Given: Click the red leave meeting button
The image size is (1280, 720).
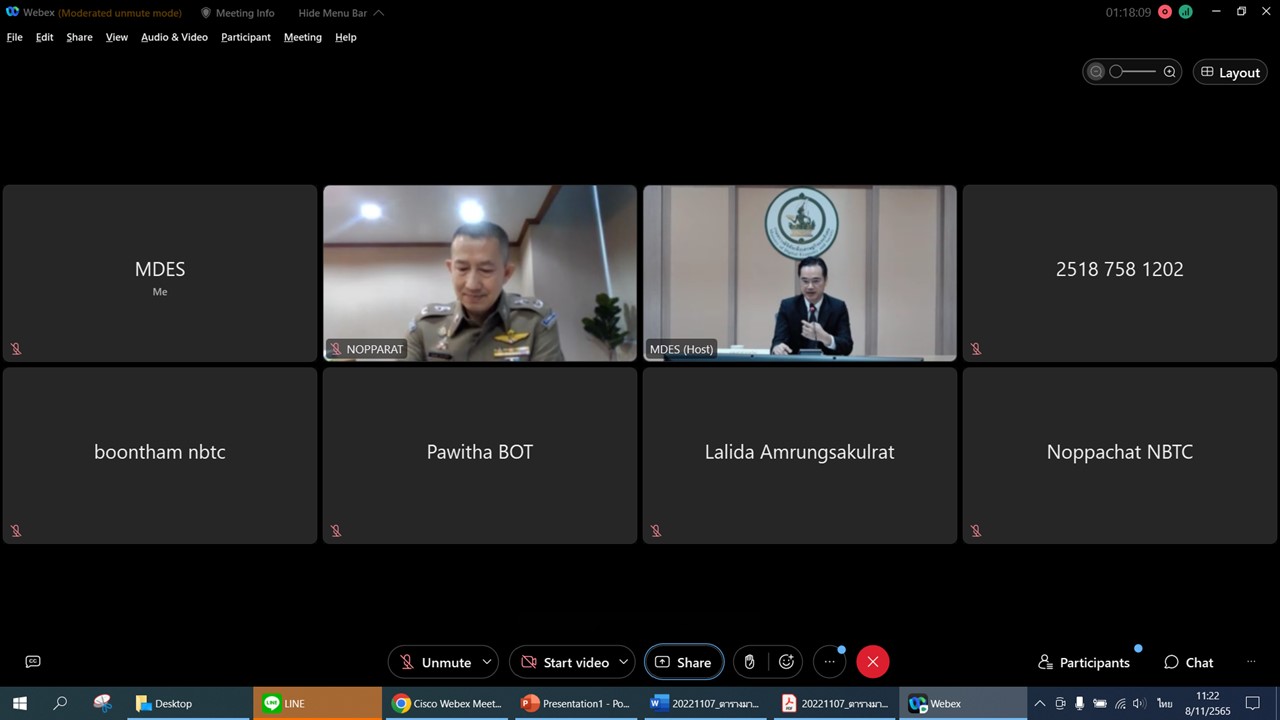Looking at the screenshot, I should coord(872,662).
